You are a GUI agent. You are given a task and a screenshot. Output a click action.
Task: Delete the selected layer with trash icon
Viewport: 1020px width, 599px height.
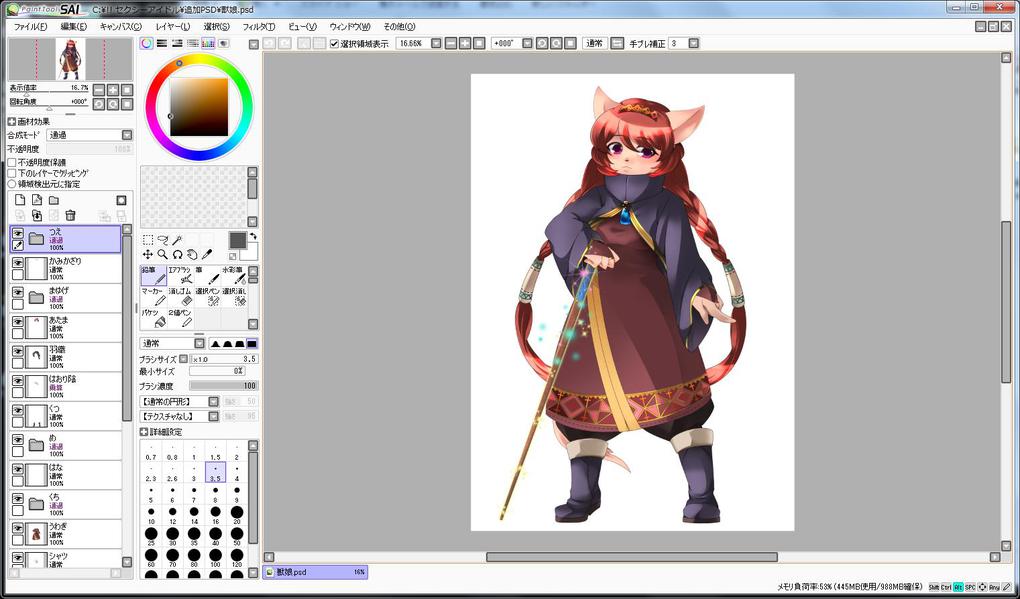click(x=71, y=215)
